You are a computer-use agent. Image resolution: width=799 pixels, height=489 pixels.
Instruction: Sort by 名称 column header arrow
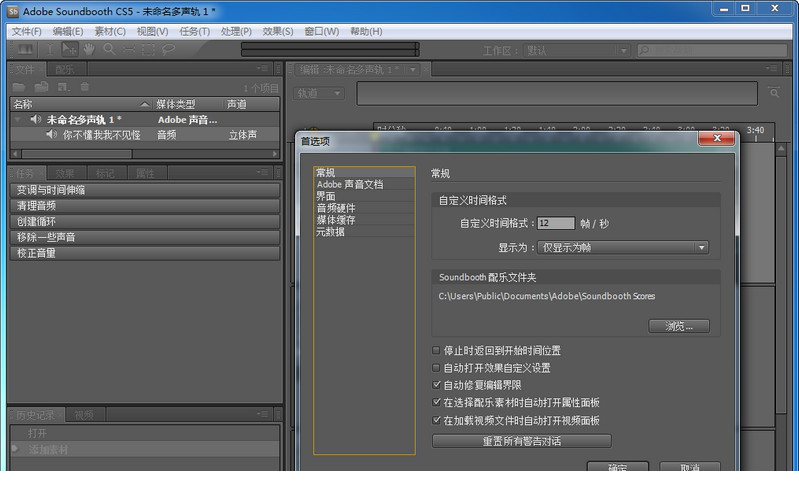[x=145, y=104]
